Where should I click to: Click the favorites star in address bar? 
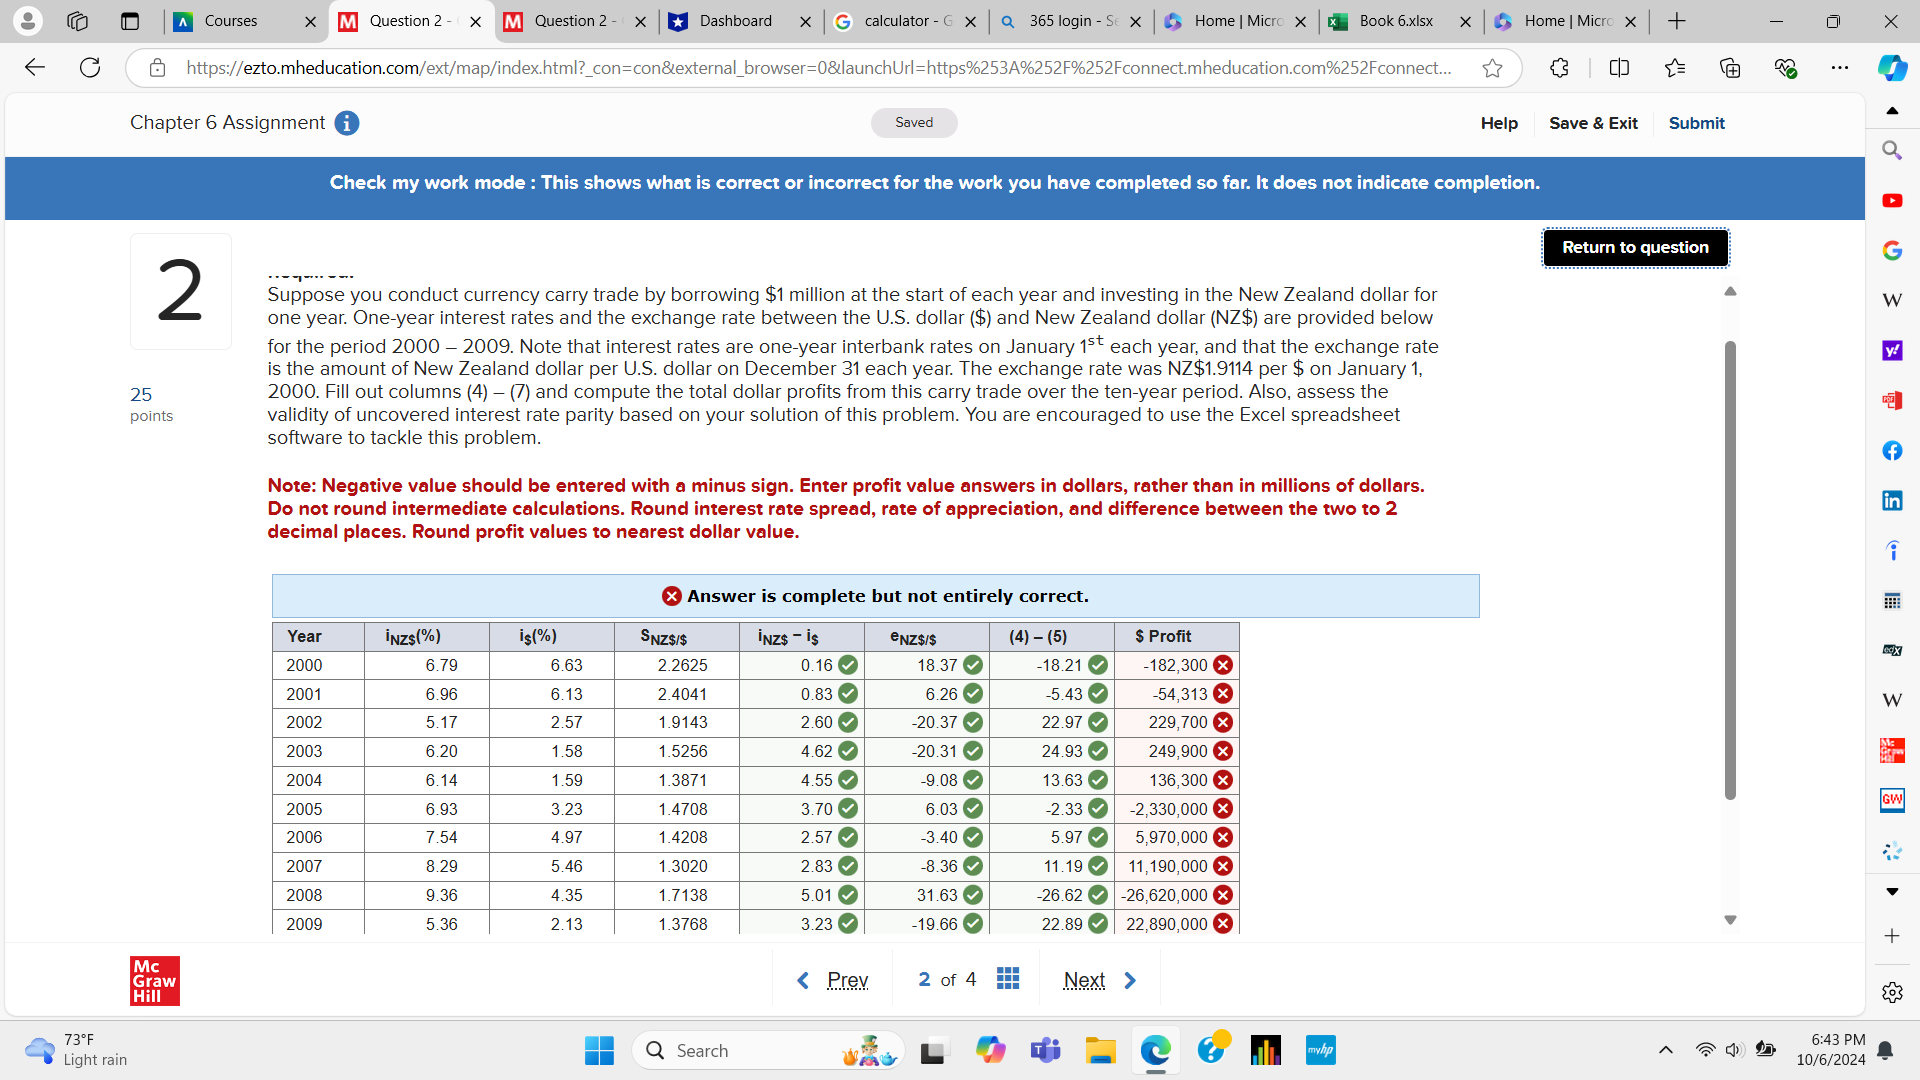tap(1492, 68)
